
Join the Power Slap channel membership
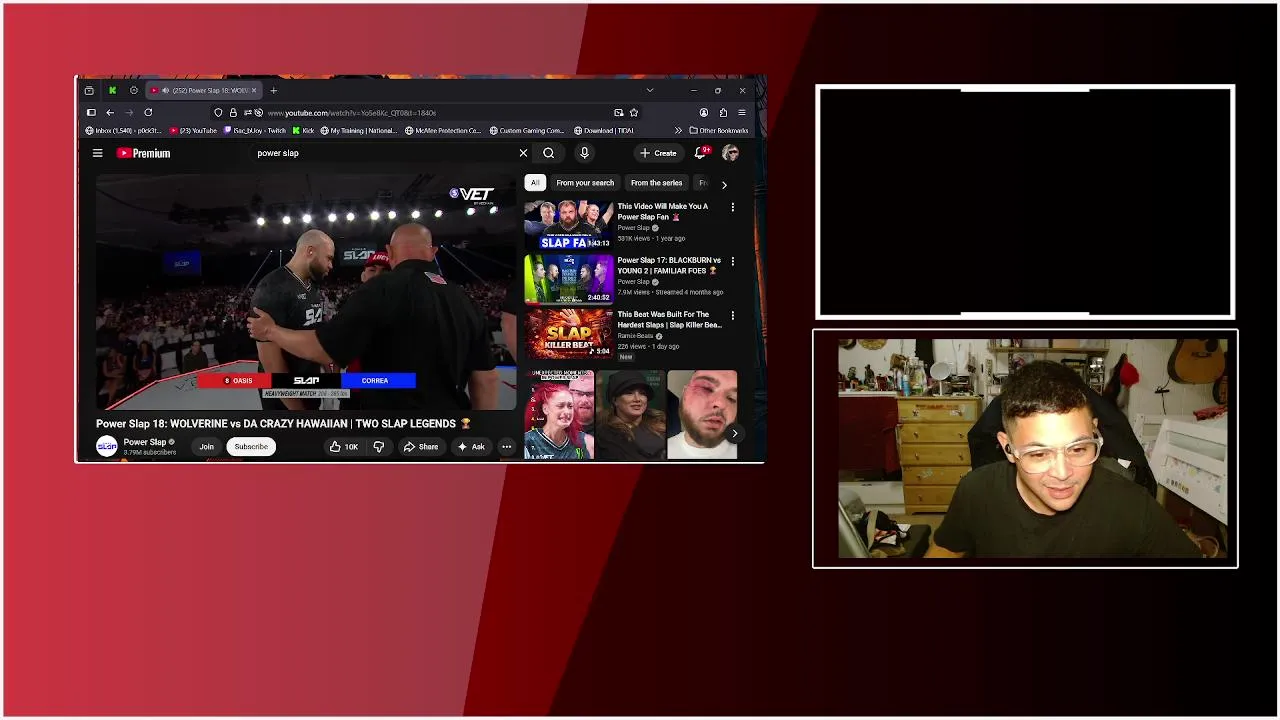pyautogui.click(x=206, y=447)
